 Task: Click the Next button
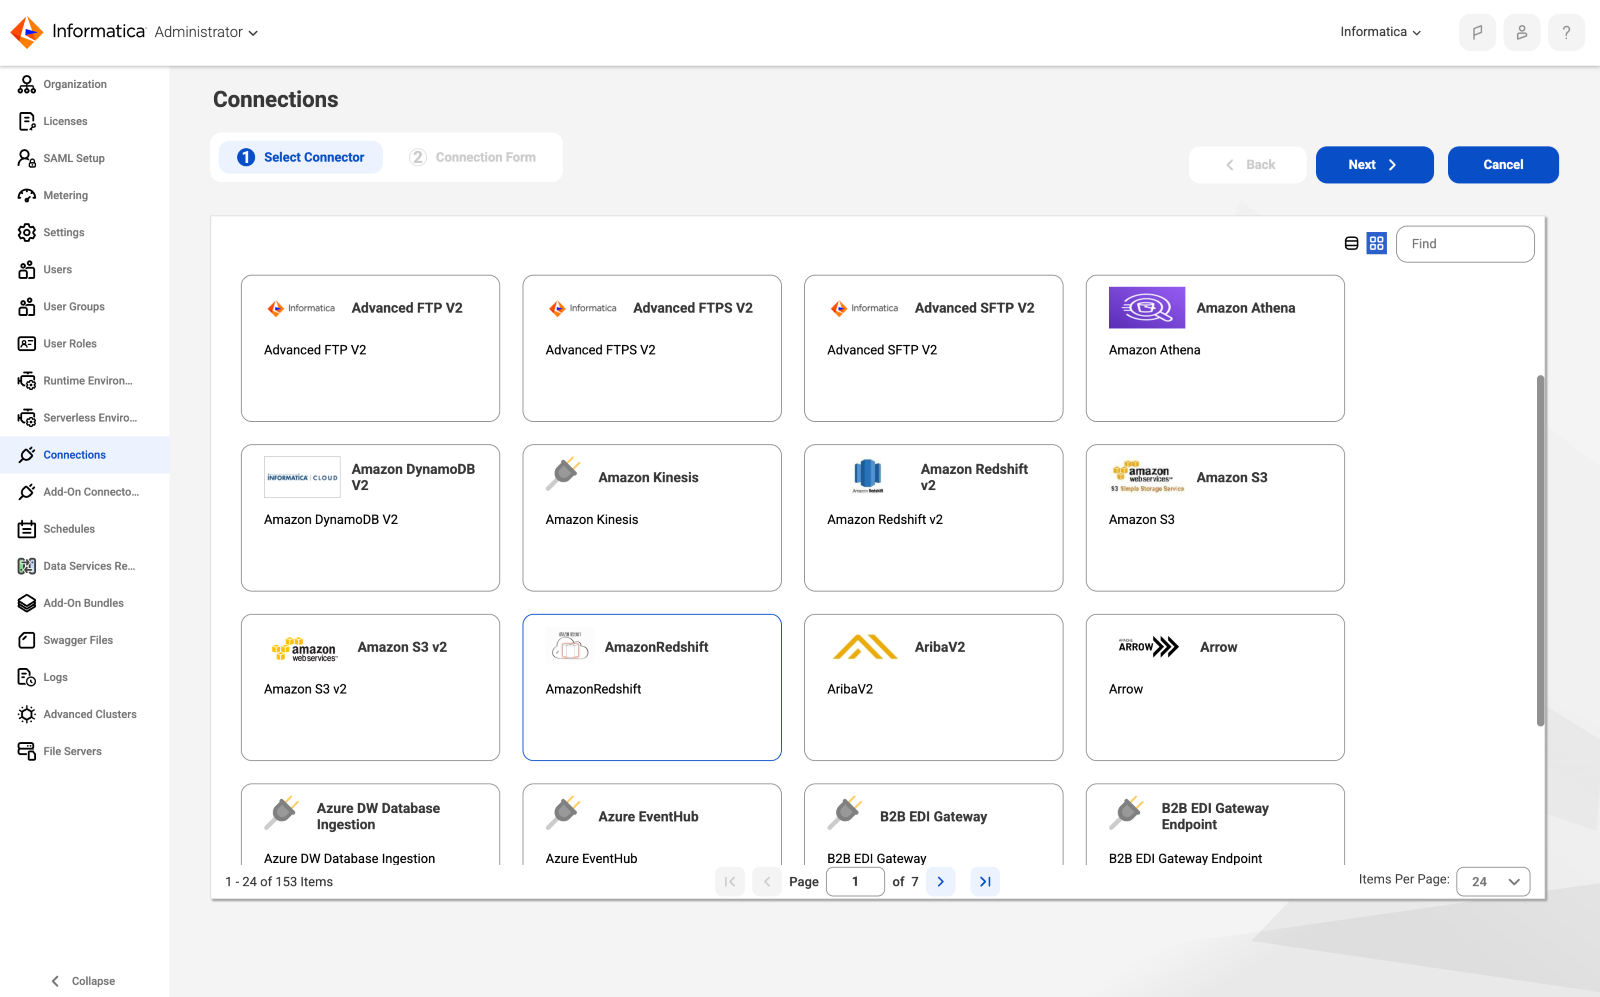point(1374,165)
